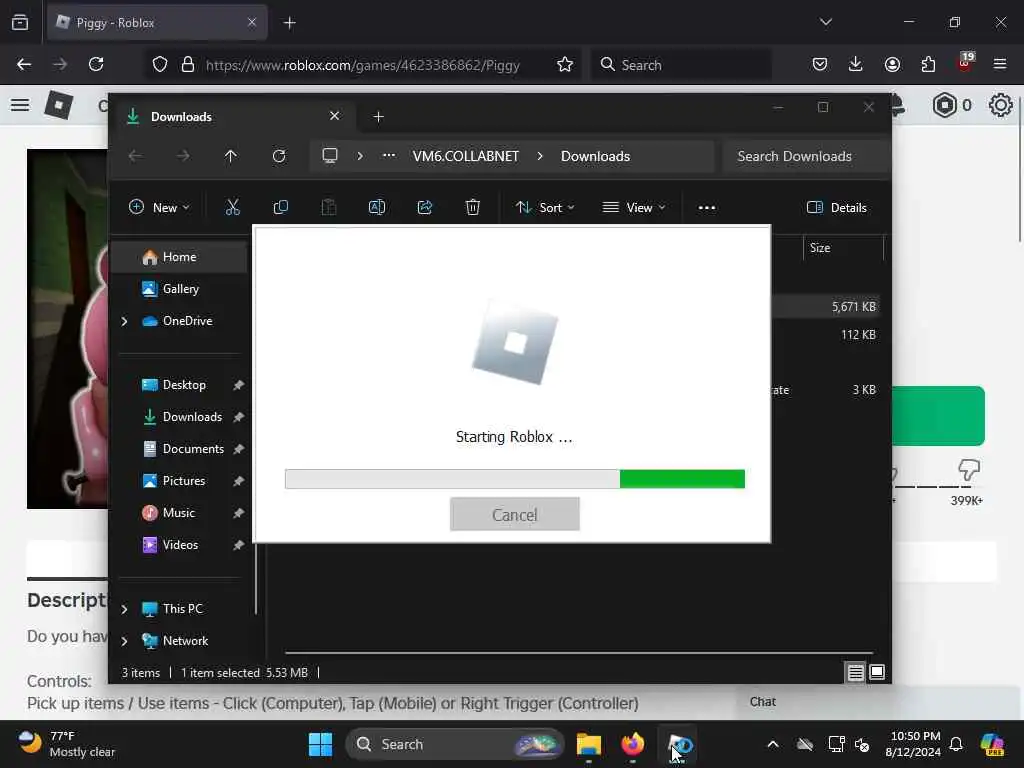Click the Copy icon in Explorer toolbar
Viewport: 1024px width, 768px height.
tap(281, 208)
